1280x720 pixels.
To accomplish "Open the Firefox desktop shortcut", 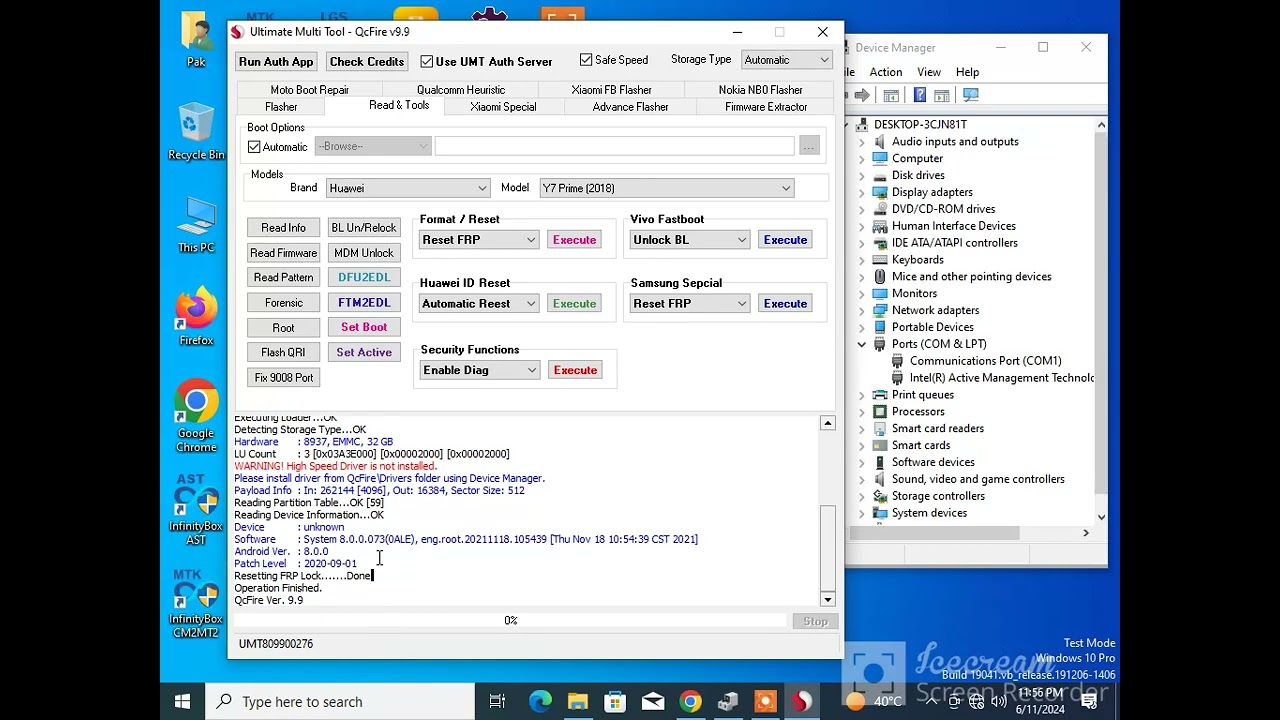I will tap(196, 310).
